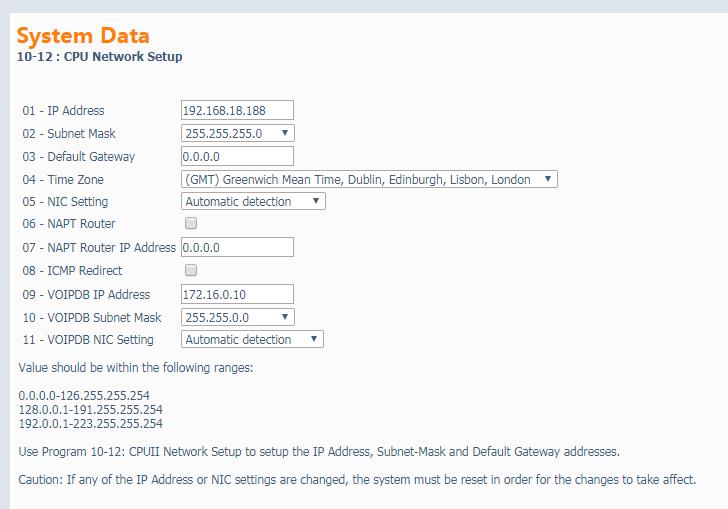This screenshot has height=509, width=728.
Task: Expand the VOIPDB NIC Setting dropdown
Action: (252, 339)
